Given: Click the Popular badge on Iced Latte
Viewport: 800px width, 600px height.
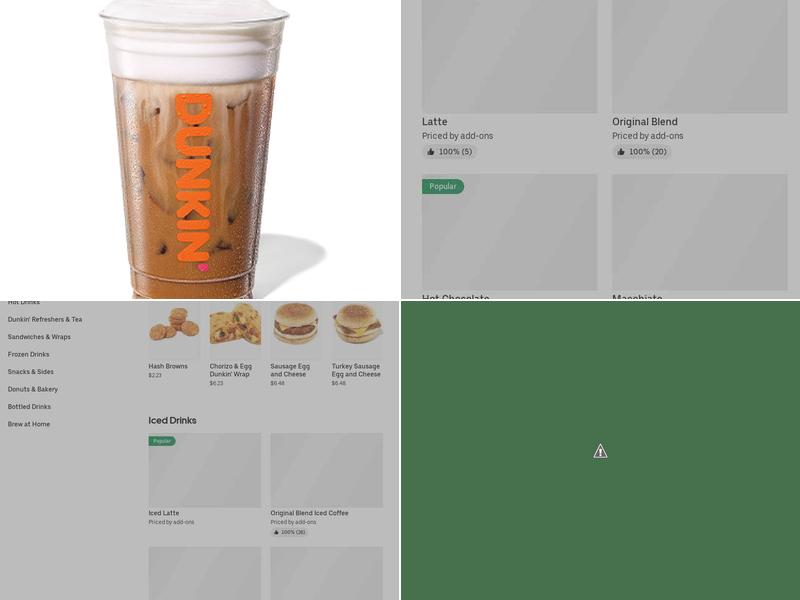Looking at the screenshot, I should point(162,441).
